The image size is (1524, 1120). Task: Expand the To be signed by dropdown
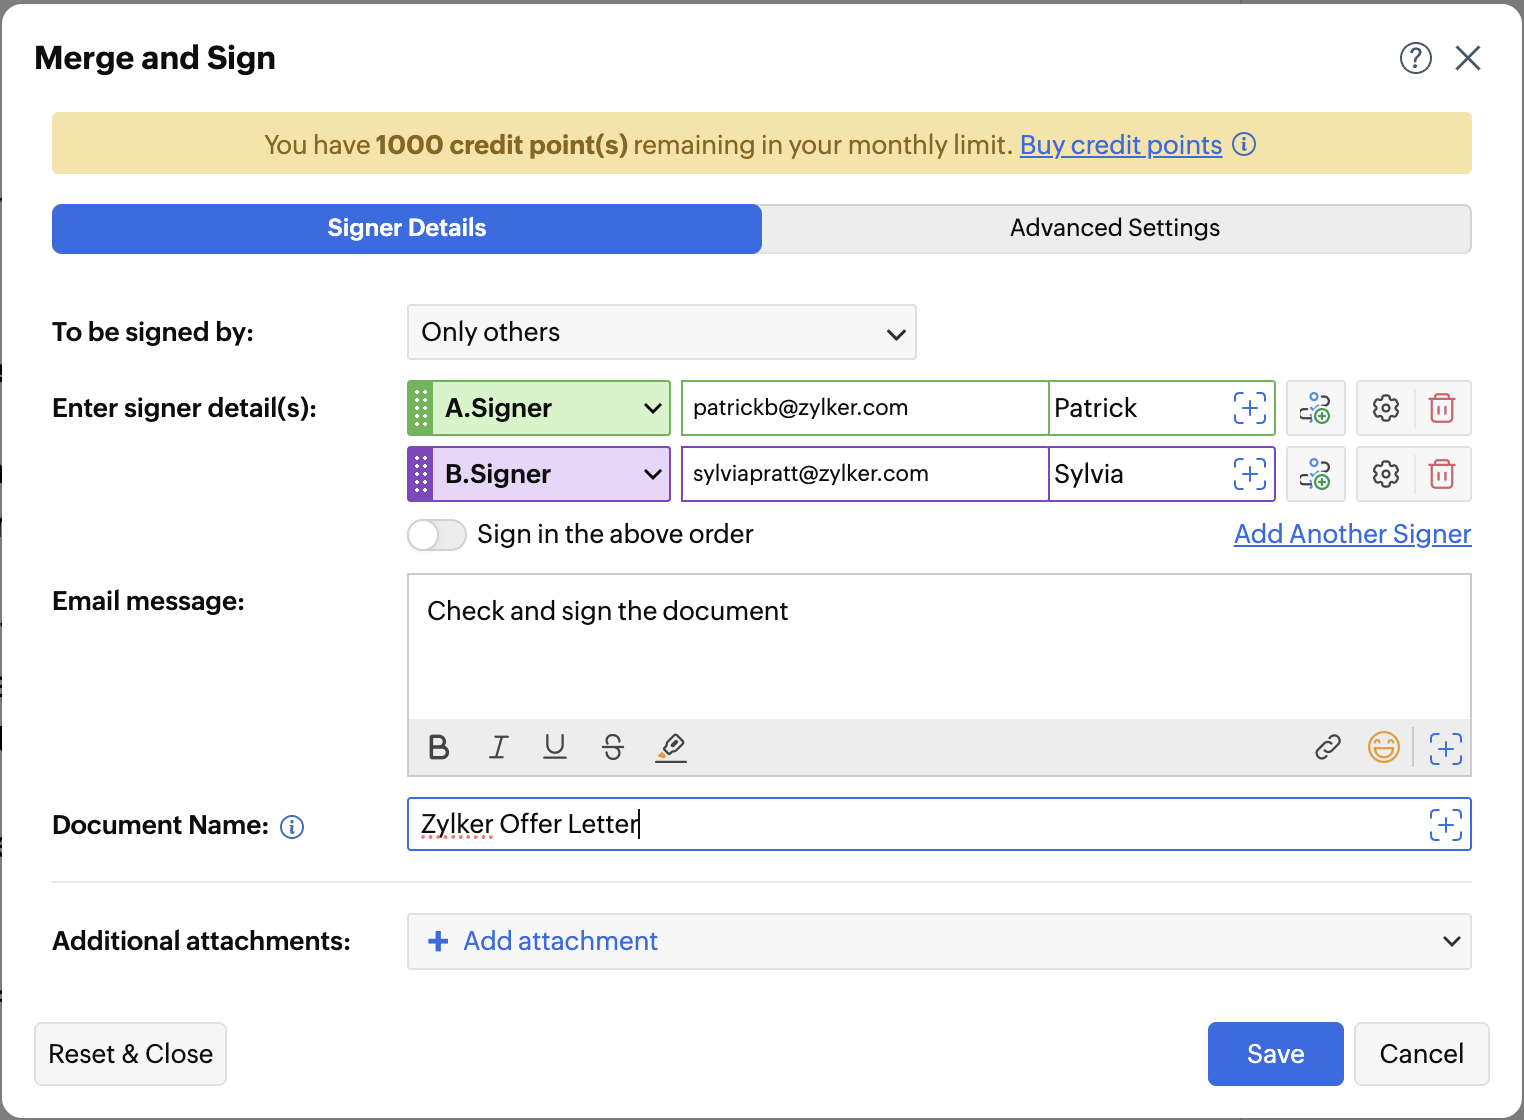662,332
